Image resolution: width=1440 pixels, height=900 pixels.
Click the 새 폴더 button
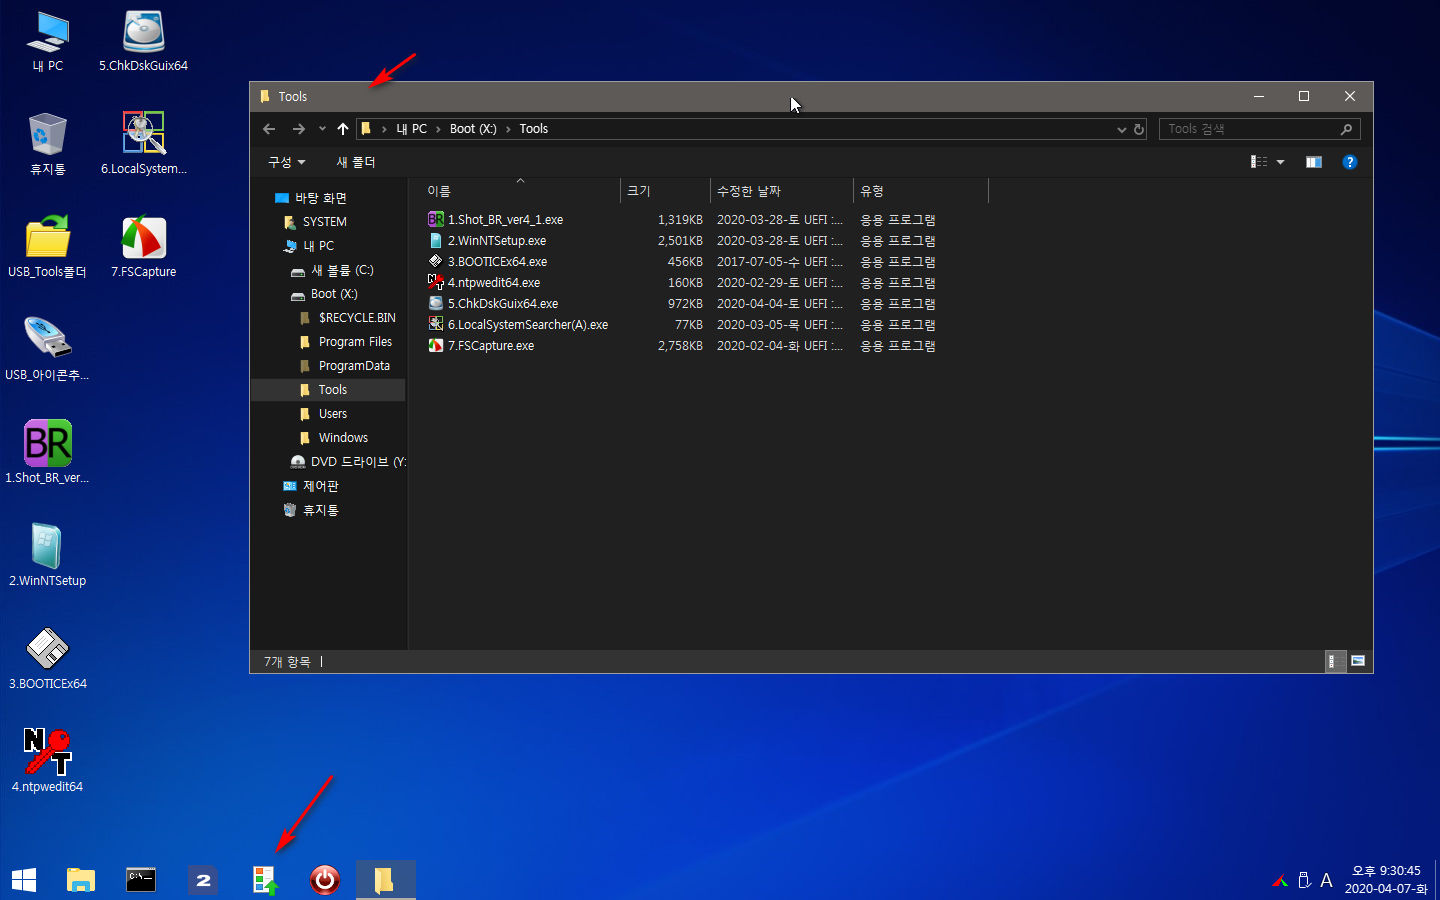(356, 162)
